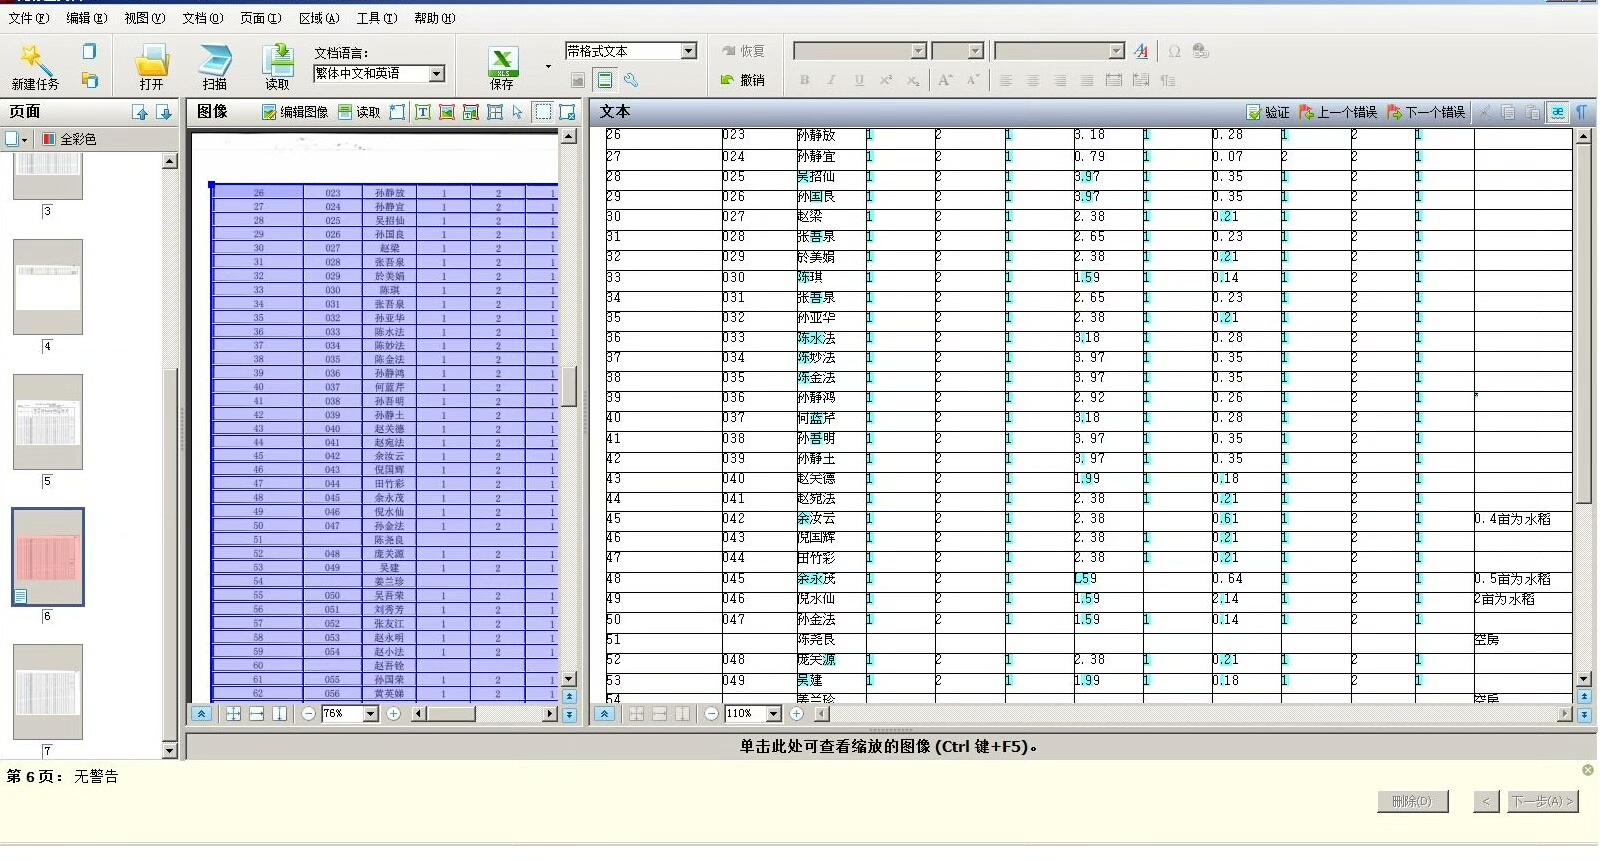Expand the document language dropdown

pyautogui.click(x=437, y=74)
